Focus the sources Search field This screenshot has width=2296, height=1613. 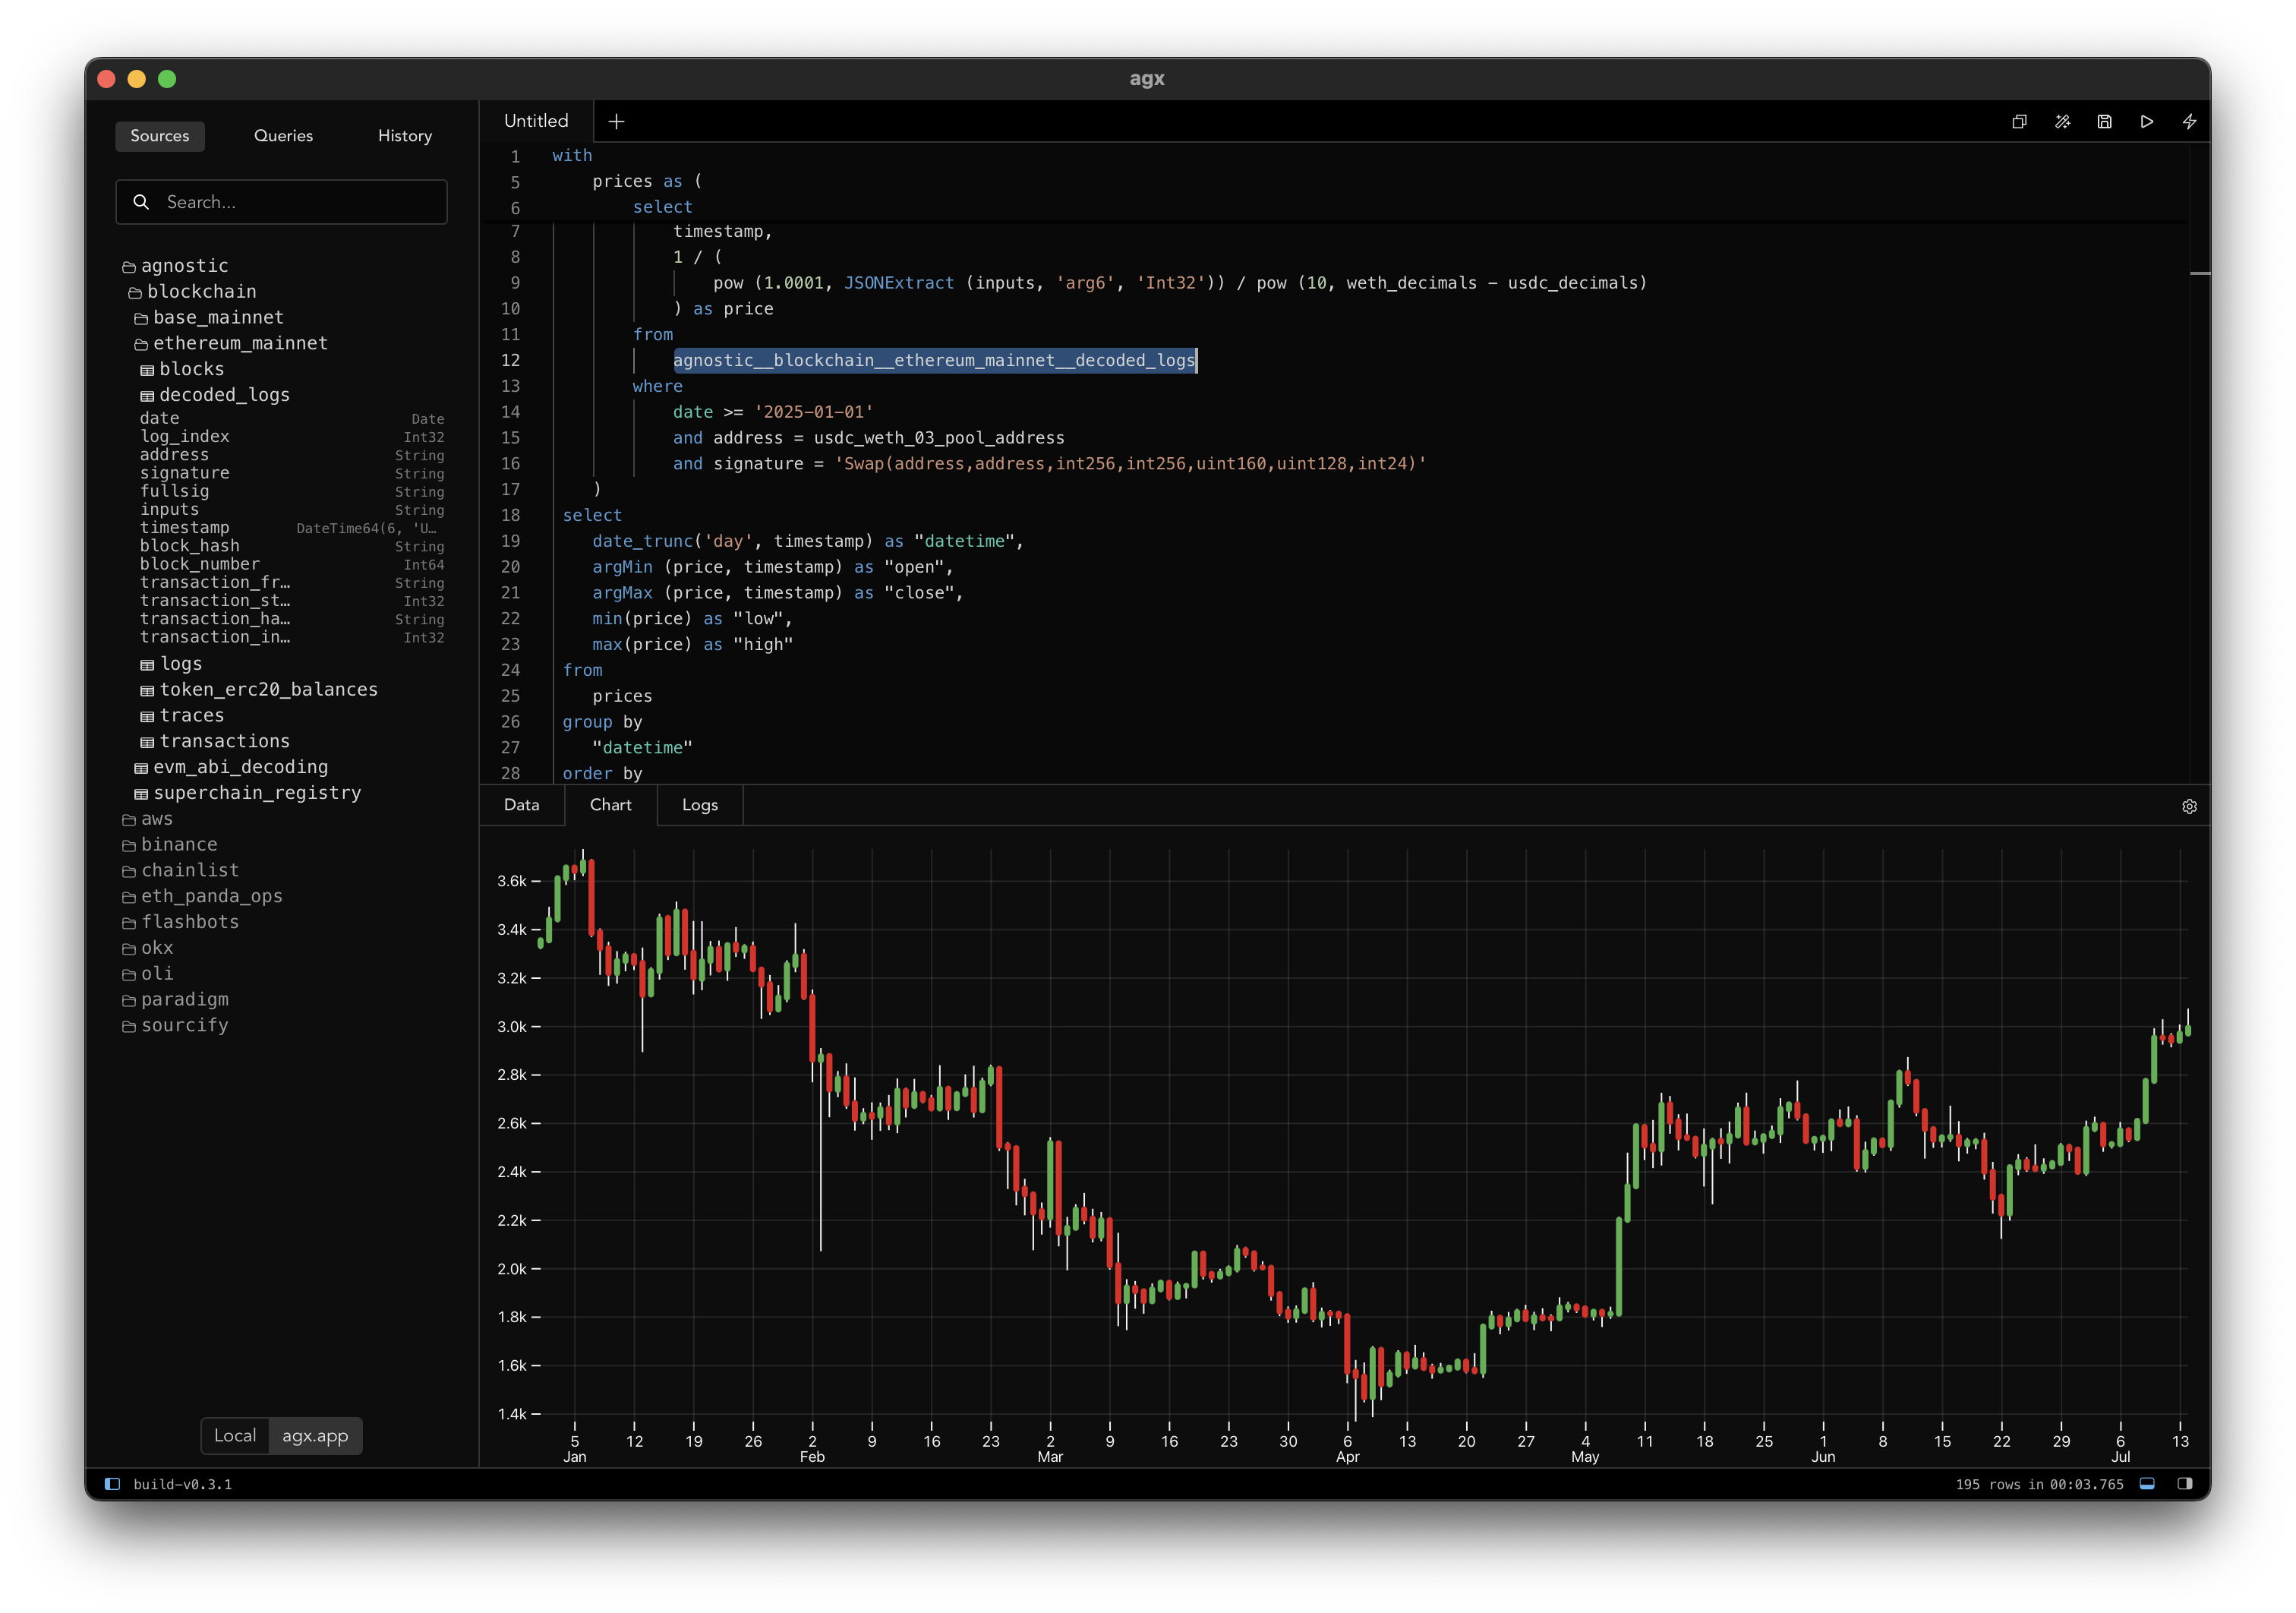tap(281, 202)
